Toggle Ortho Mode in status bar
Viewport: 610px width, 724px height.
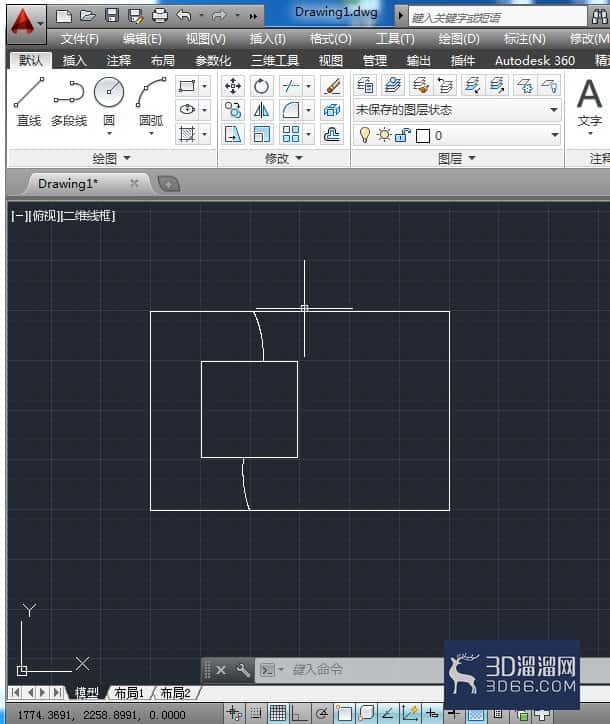pyautogui.click(x=300, y=713)
